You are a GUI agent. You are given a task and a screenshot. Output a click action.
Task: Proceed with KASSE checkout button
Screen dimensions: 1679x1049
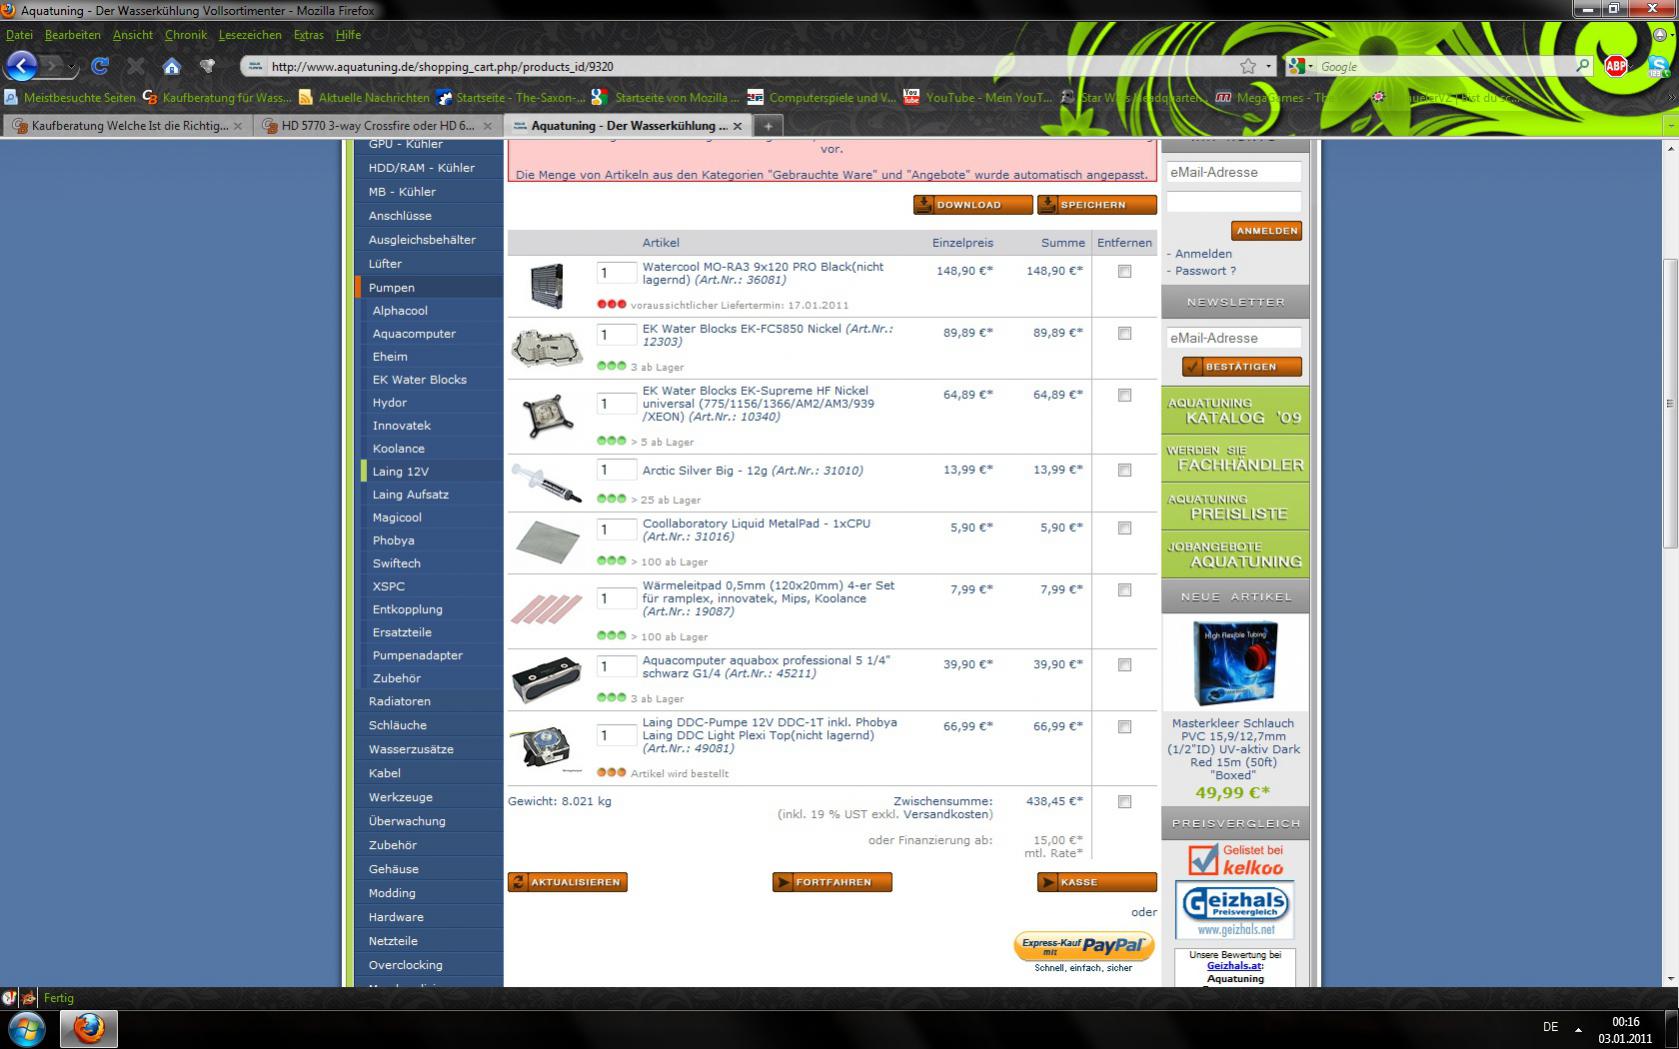(x=1096, y=882)
